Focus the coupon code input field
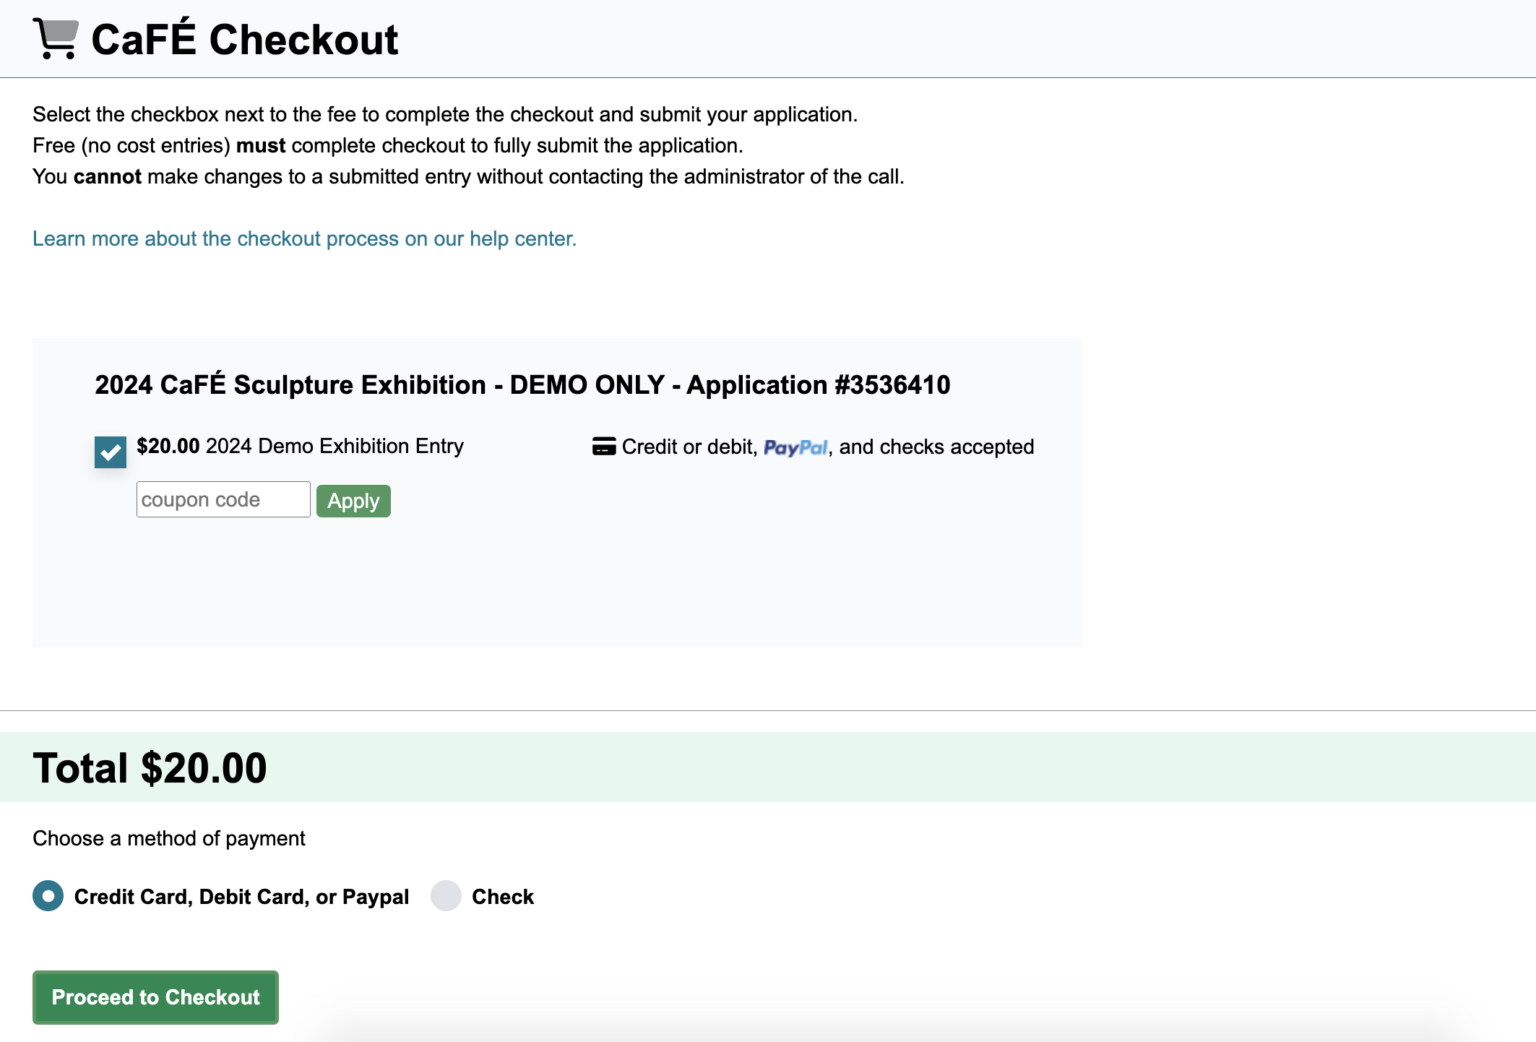The image size is (1536, 1042). 223,500
